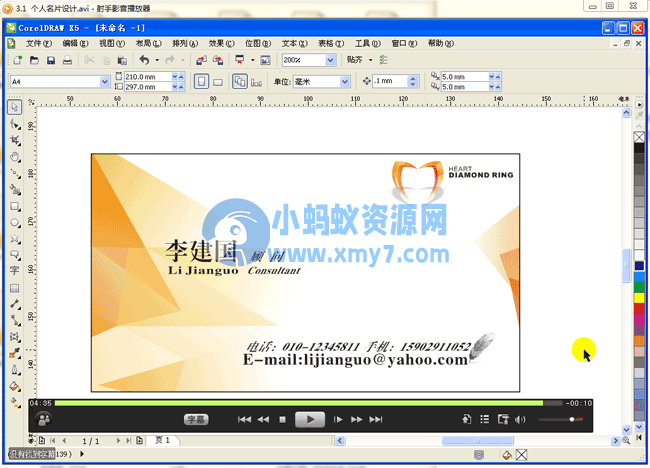Select the Shape edit tool

15,124
